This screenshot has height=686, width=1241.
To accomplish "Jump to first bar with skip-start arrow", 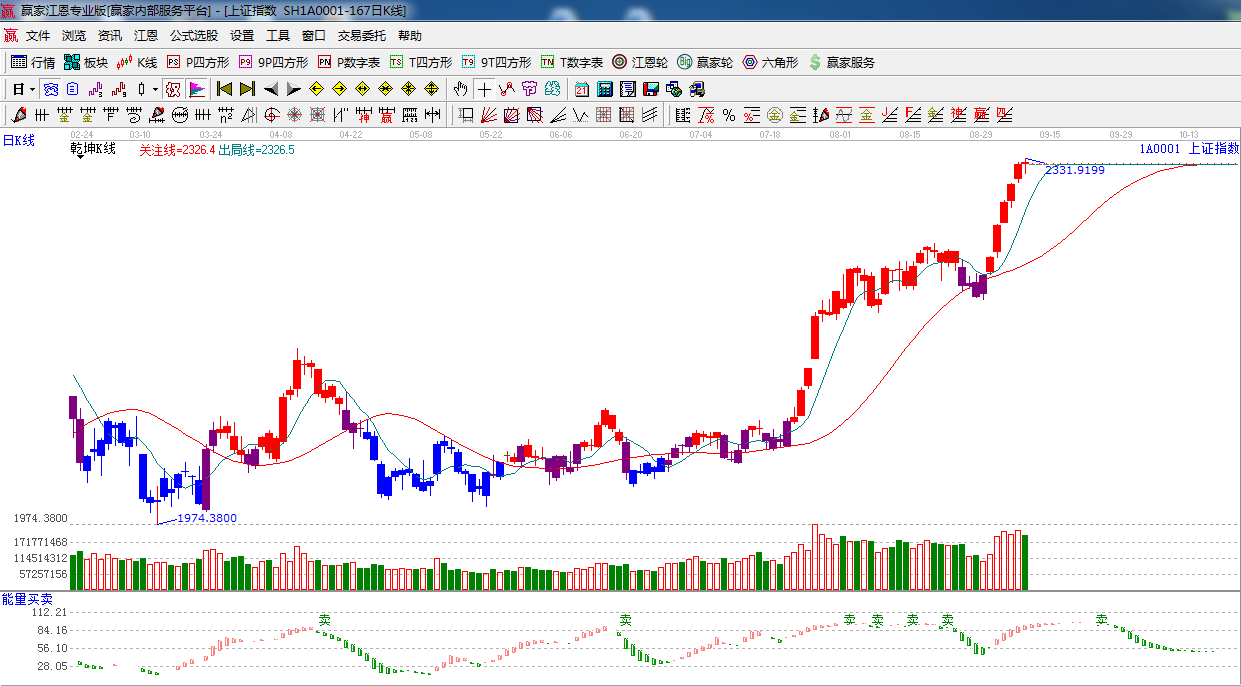I will click(x=224, y=89).
